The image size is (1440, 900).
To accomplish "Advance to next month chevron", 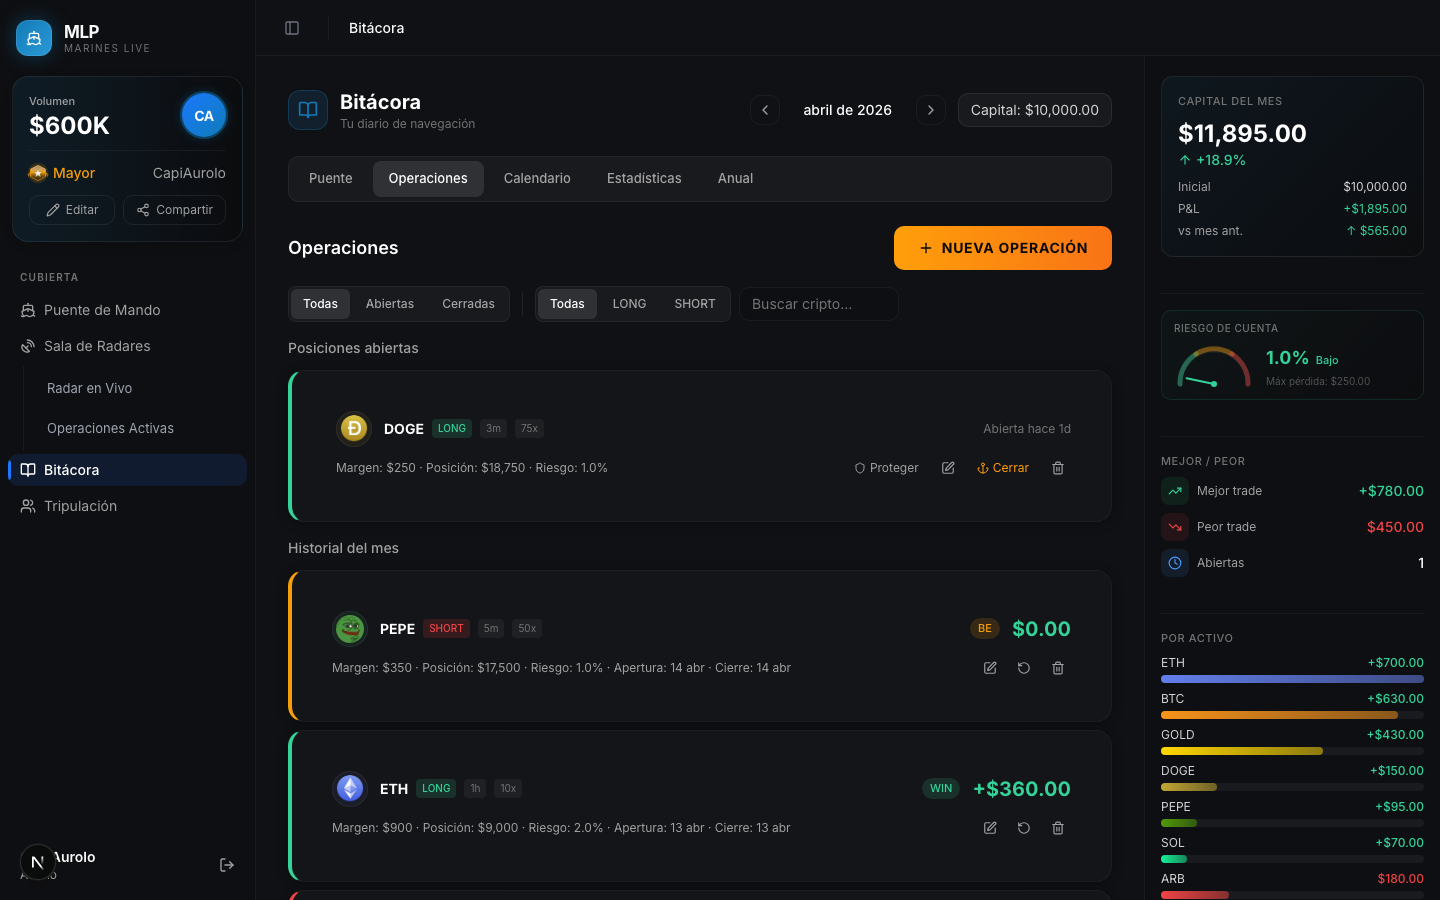I will [x=931, y=110].
